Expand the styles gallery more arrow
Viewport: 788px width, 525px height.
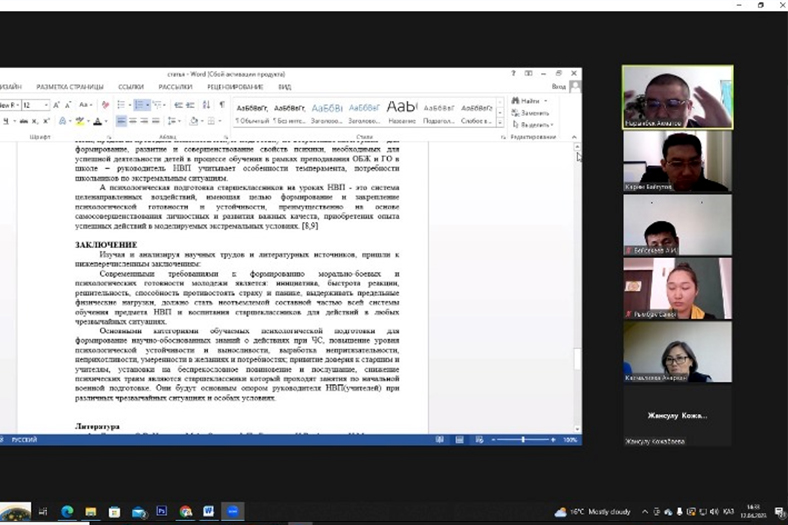[500, 125]
